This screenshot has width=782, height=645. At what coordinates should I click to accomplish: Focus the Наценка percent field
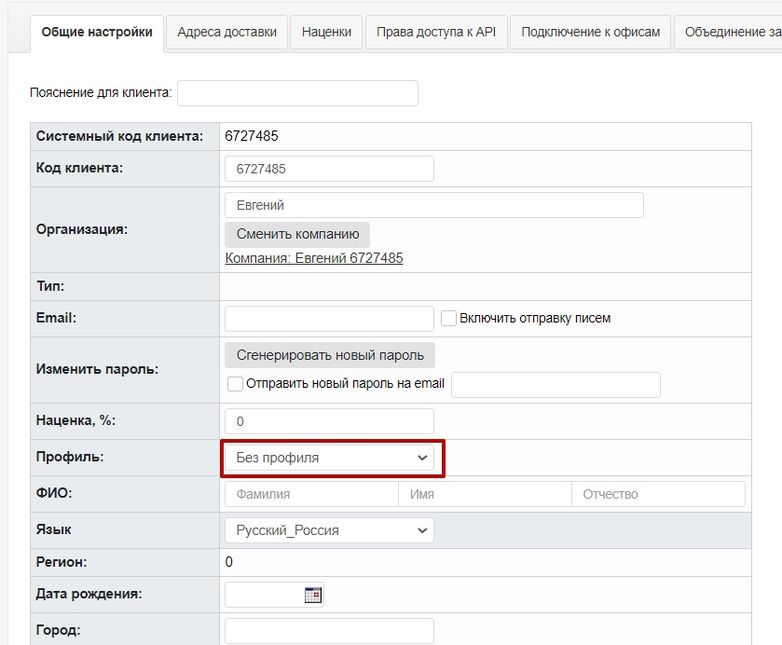pos(329,422)
